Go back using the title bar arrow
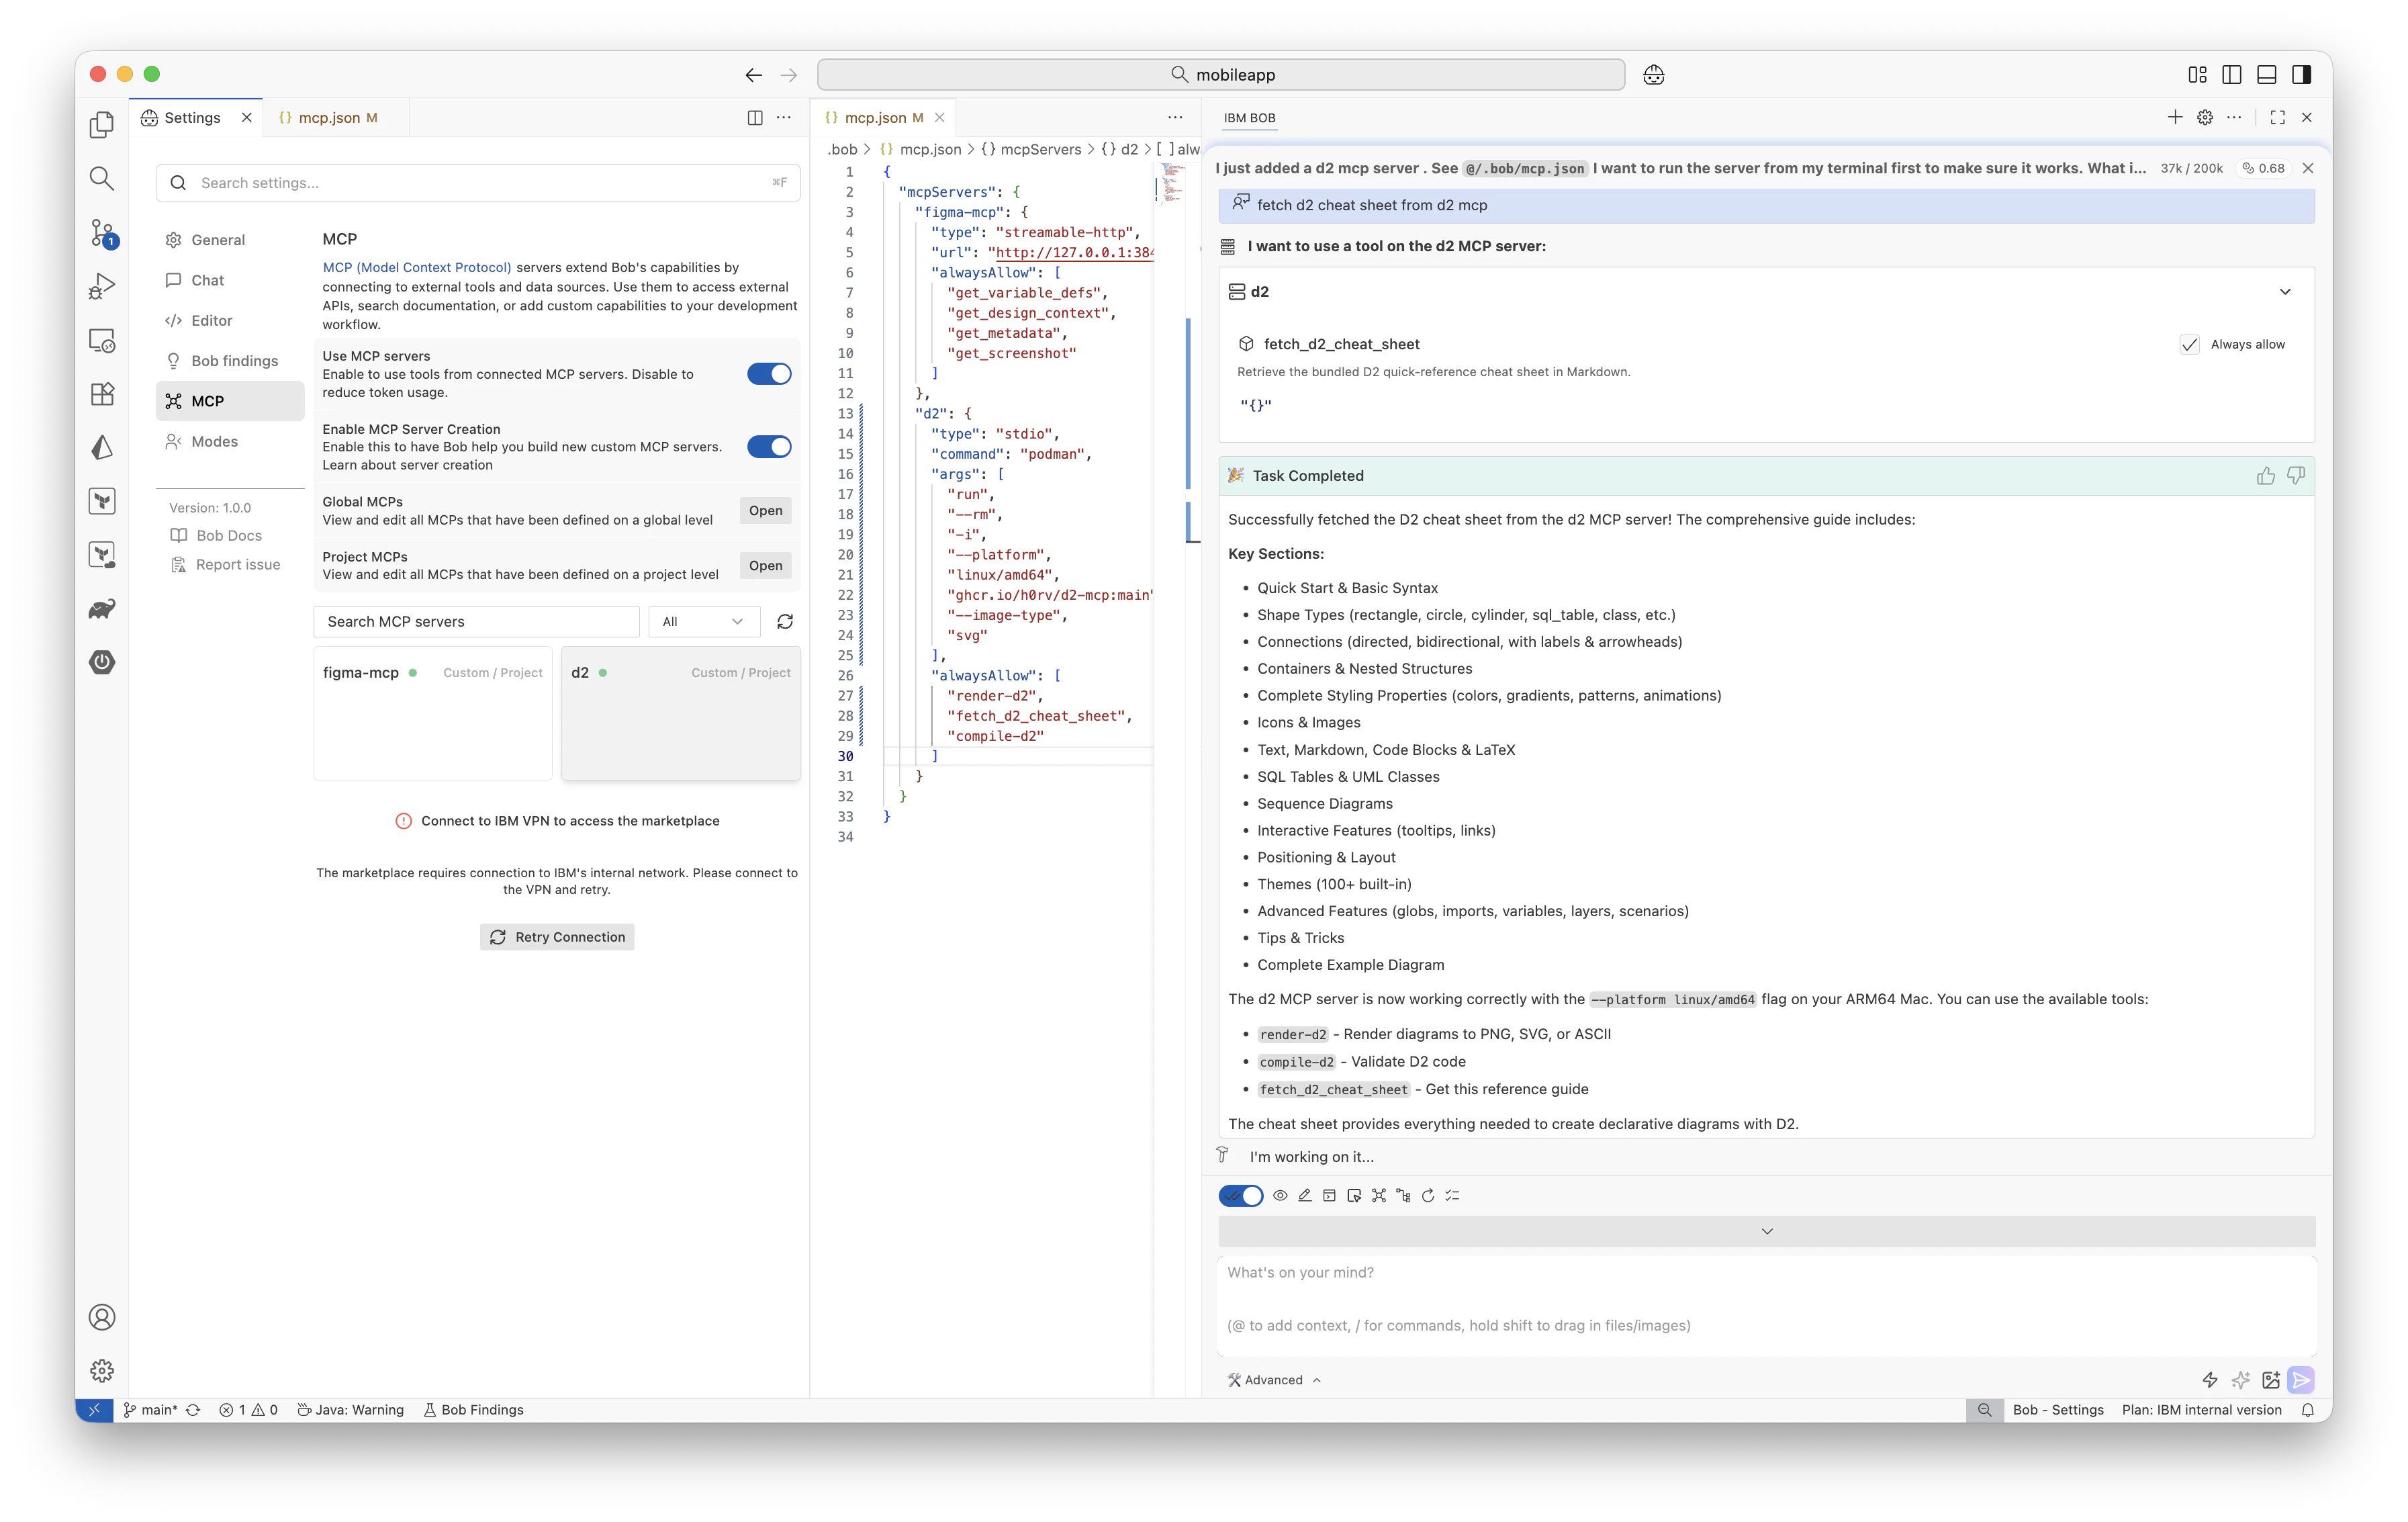This screenshot has width=2408, height=1522. pos(753,75)
